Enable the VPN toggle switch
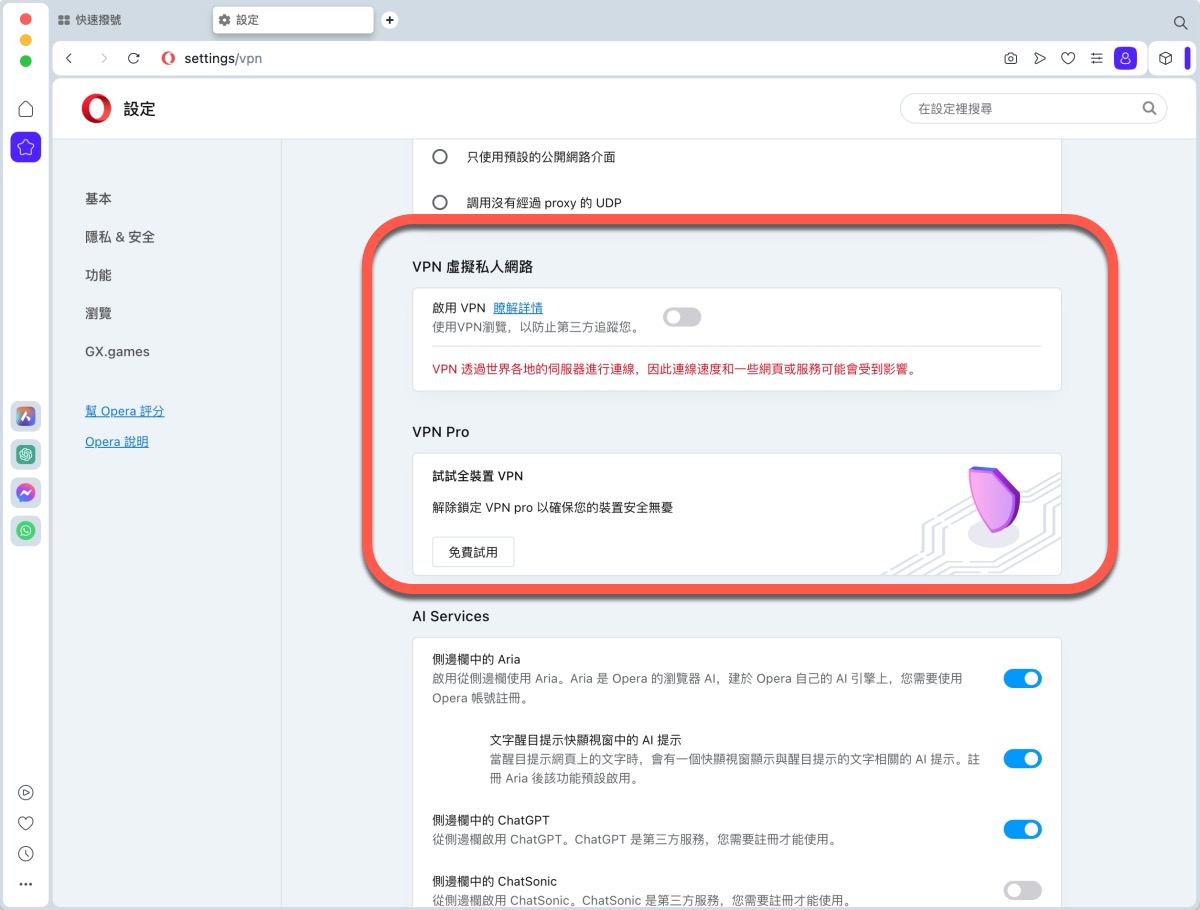The image size is (1200, 910). [x=682, y=317]
